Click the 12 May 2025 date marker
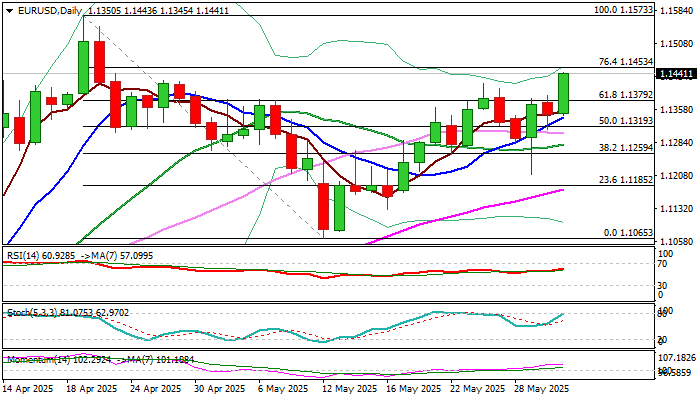Screen dimensions: 700x400 coord(350,388)
